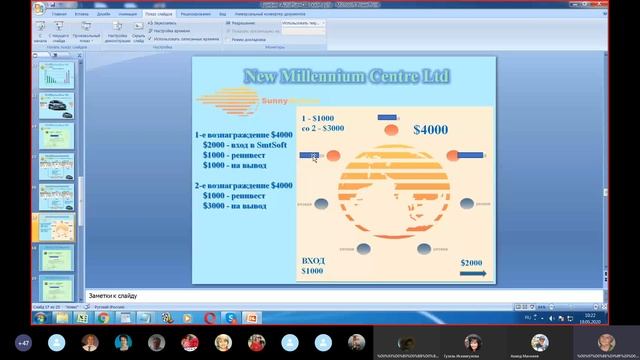Open the 'Дизайн' ribbon tab
Image resolution: width=640 pixels, height=360 pixels.
point(103,14)
